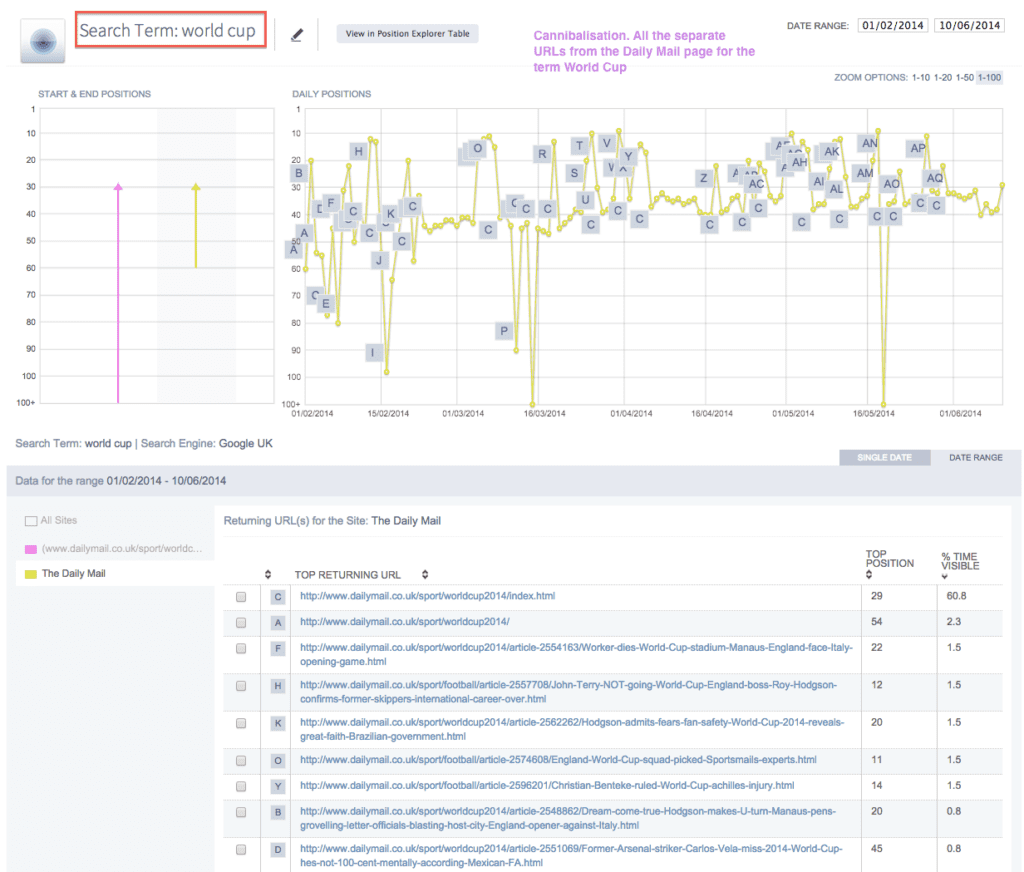This screenshot has width=1024, height=872.
Task: Click the yellow arrow in start-end chart
Action: tap(196, 225)
